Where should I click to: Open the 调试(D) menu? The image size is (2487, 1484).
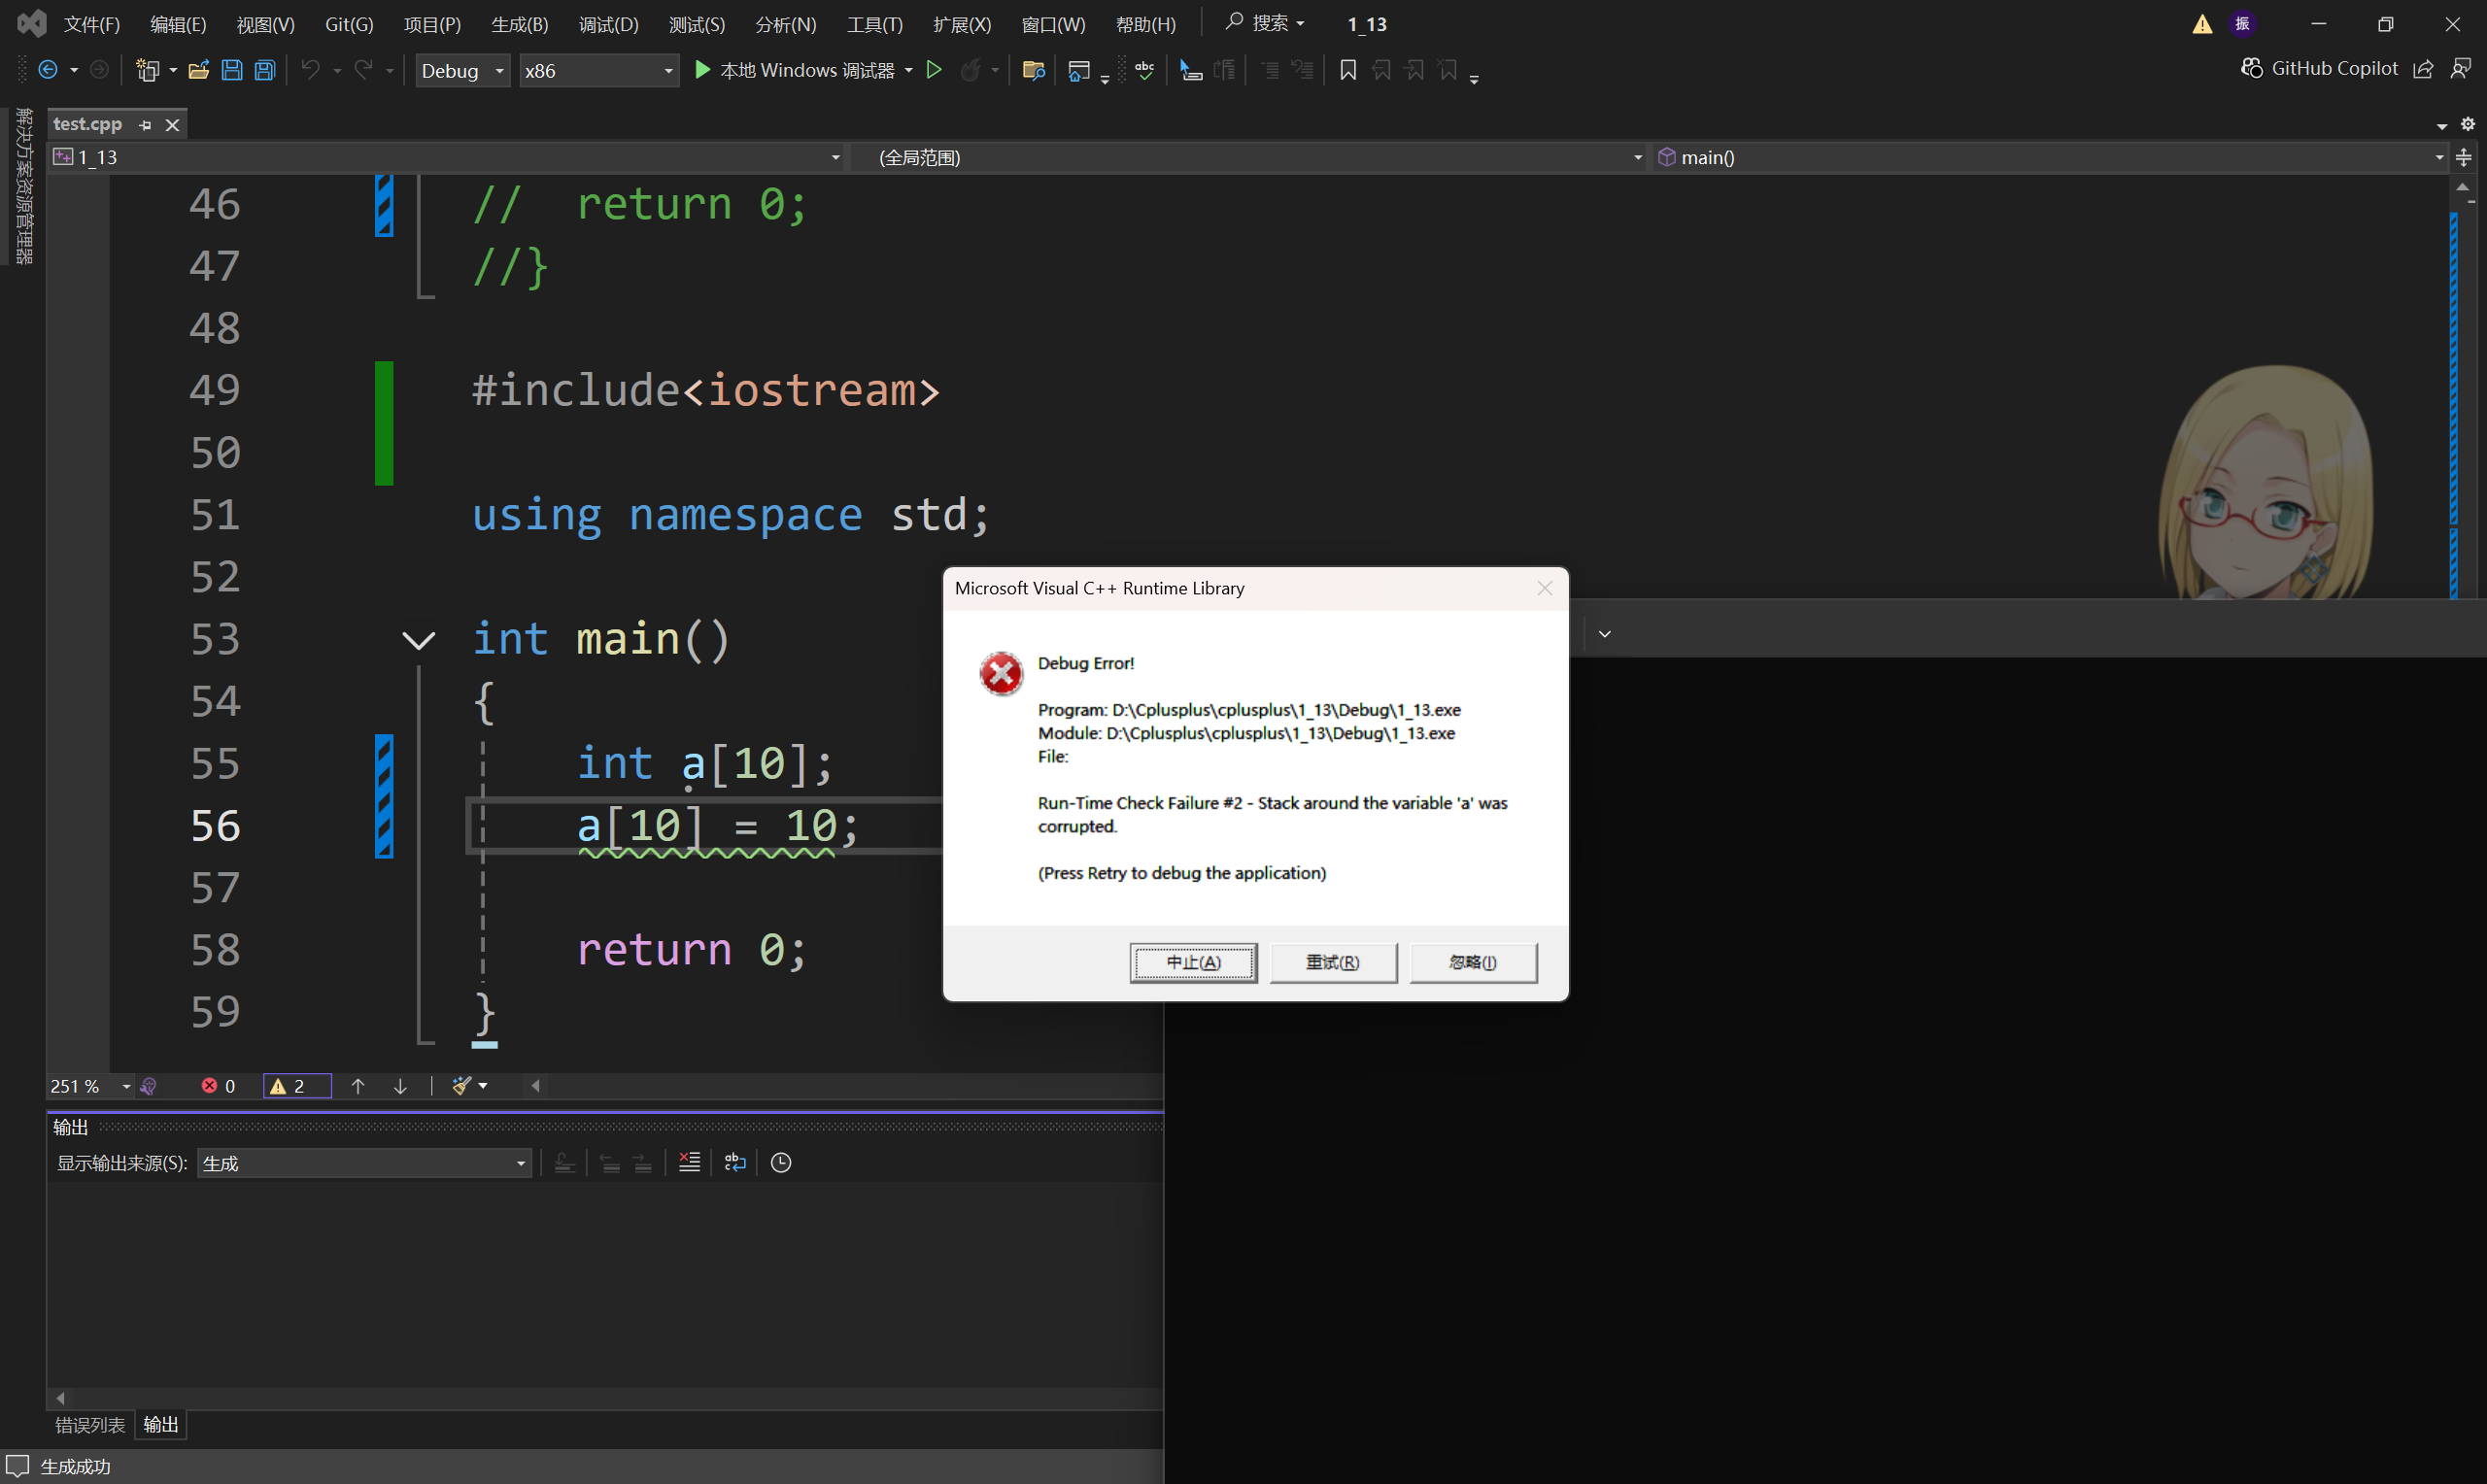(x=607, y=24)
